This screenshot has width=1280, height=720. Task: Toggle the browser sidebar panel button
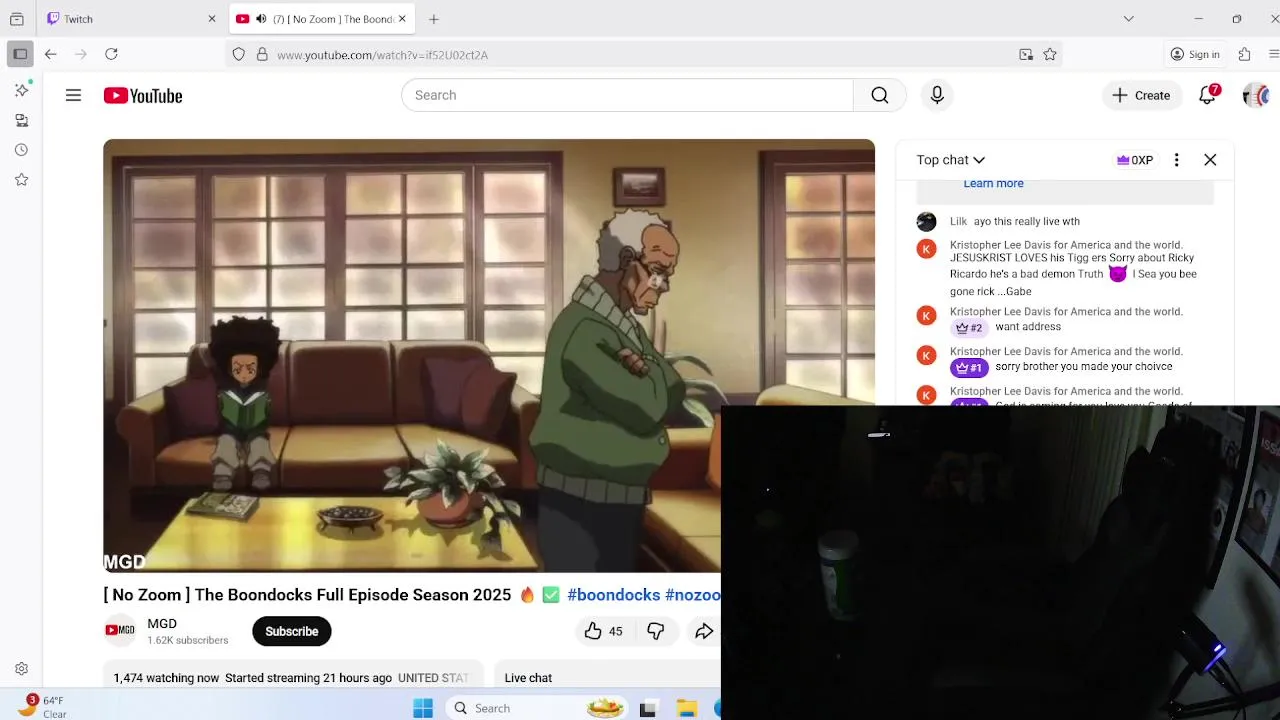point(20,54)
